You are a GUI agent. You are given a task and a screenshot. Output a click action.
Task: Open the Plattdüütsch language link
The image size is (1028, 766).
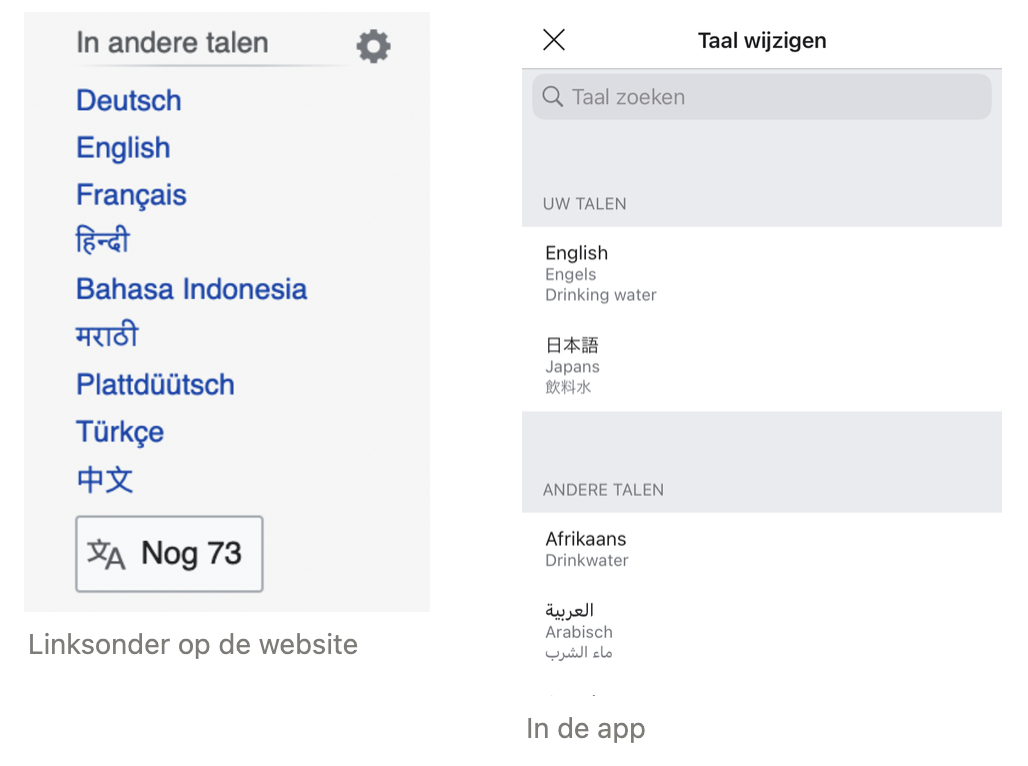coord(155,384)
